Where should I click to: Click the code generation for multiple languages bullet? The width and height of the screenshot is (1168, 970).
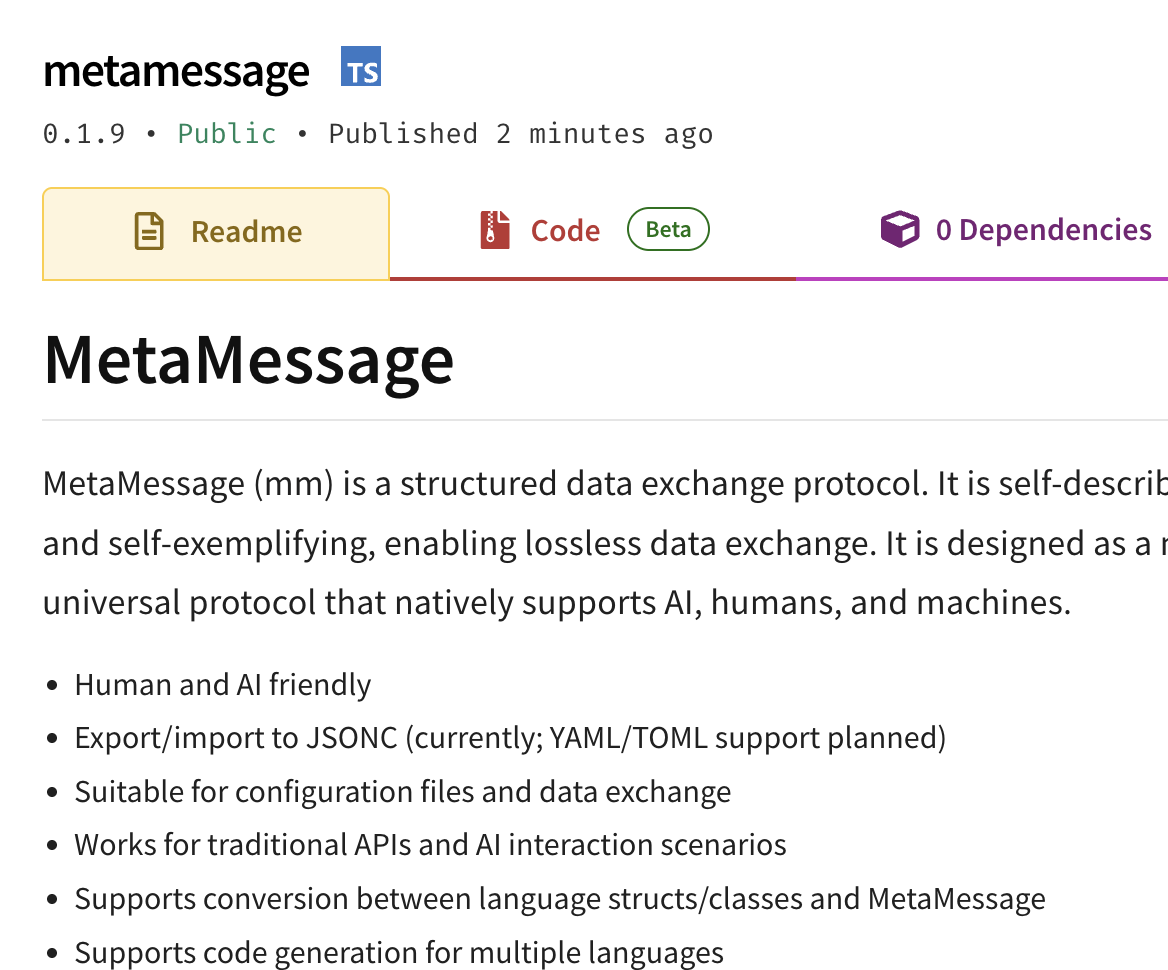(399, 953)
